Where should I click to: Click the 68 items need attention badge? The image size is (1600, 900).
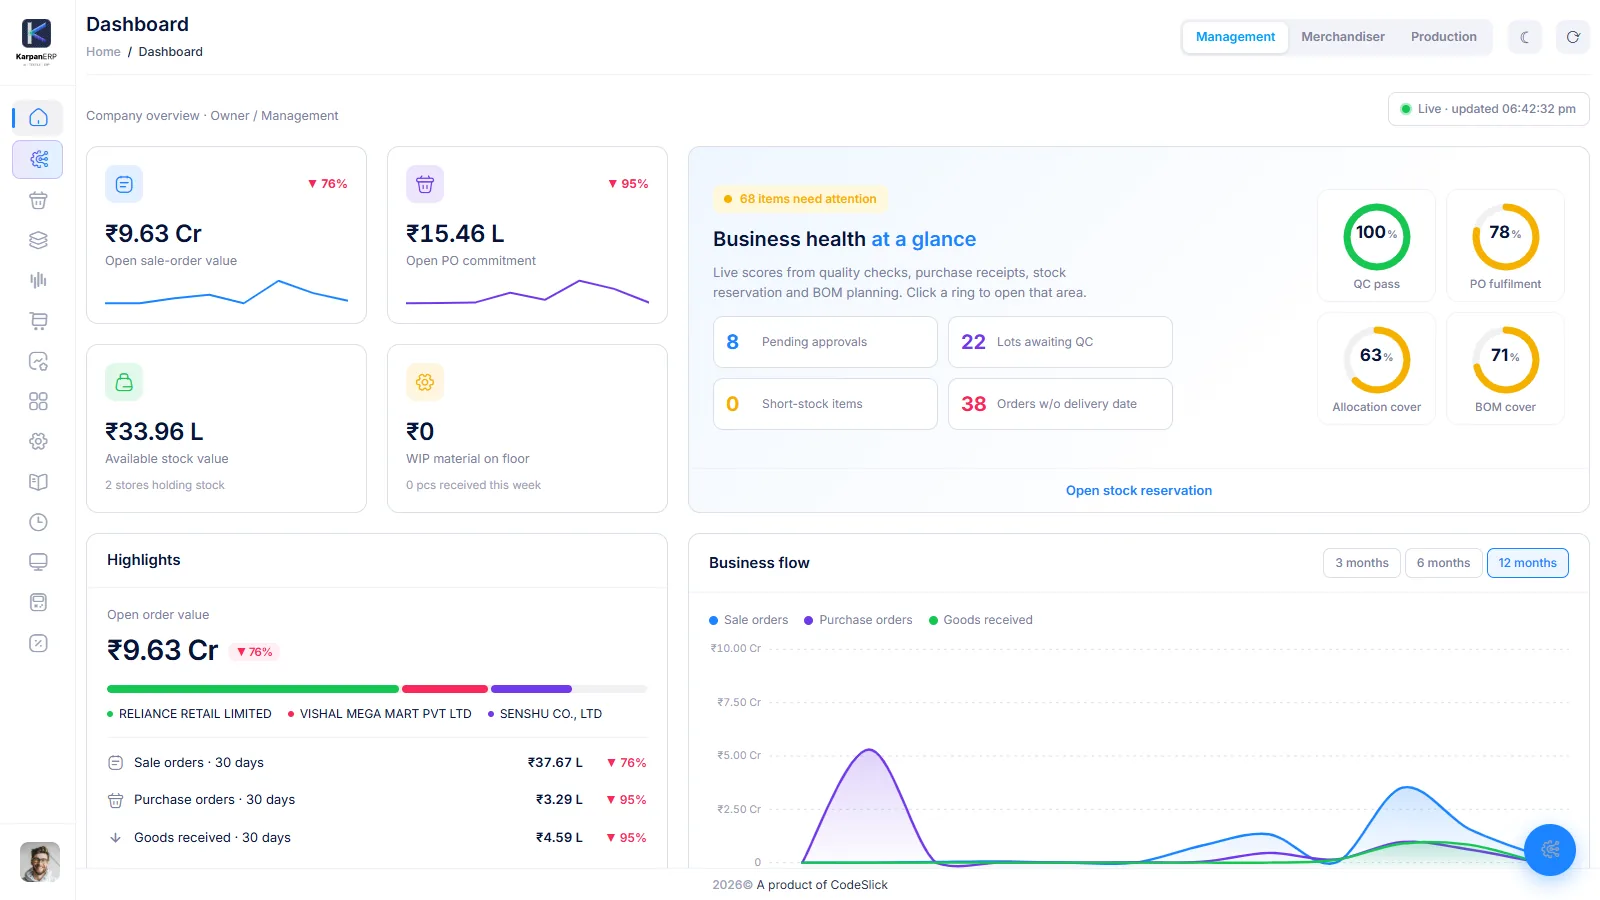pyautogui.click(x=800, y=199)
